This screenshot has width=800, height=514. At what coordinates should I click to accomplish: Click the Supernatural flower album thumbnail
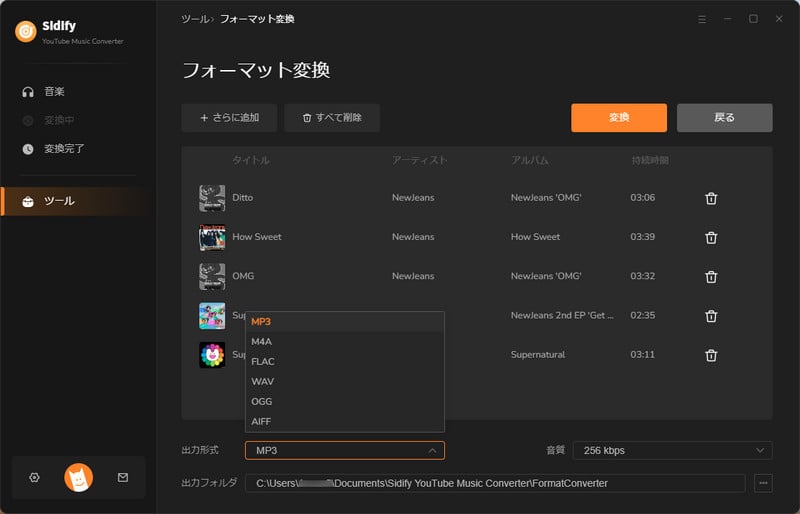click(212, 355)
